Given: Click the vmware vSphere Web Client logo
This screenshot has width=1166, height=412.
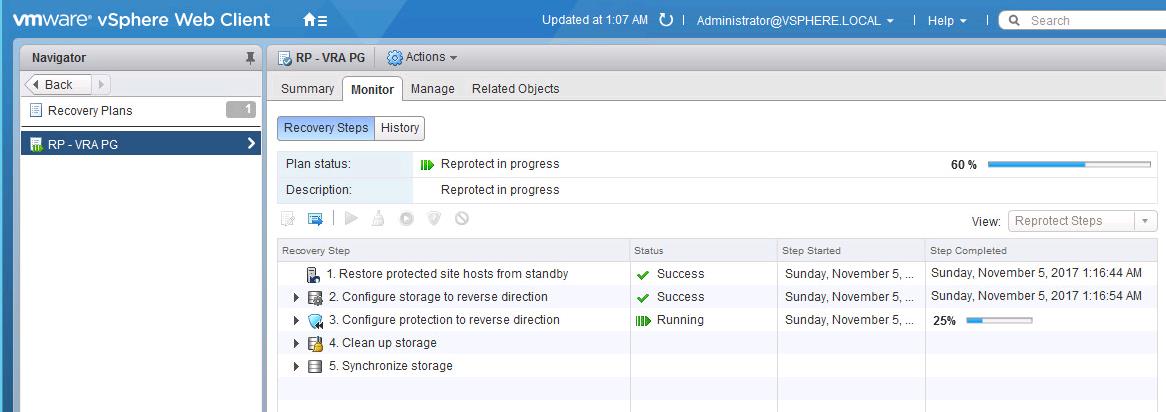Looking at the screenshot, I should pos(141,20).
